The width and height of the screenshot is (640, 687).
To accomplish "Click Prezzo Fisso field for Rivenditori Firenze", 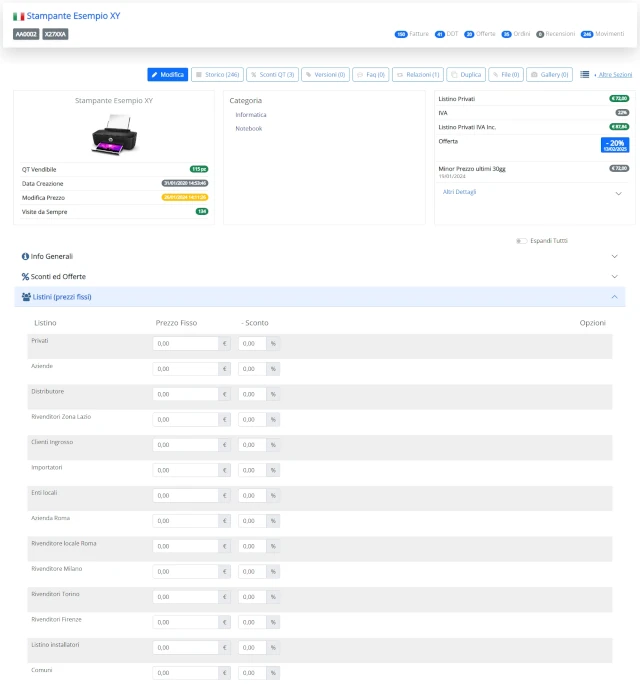I will (185, 622).
